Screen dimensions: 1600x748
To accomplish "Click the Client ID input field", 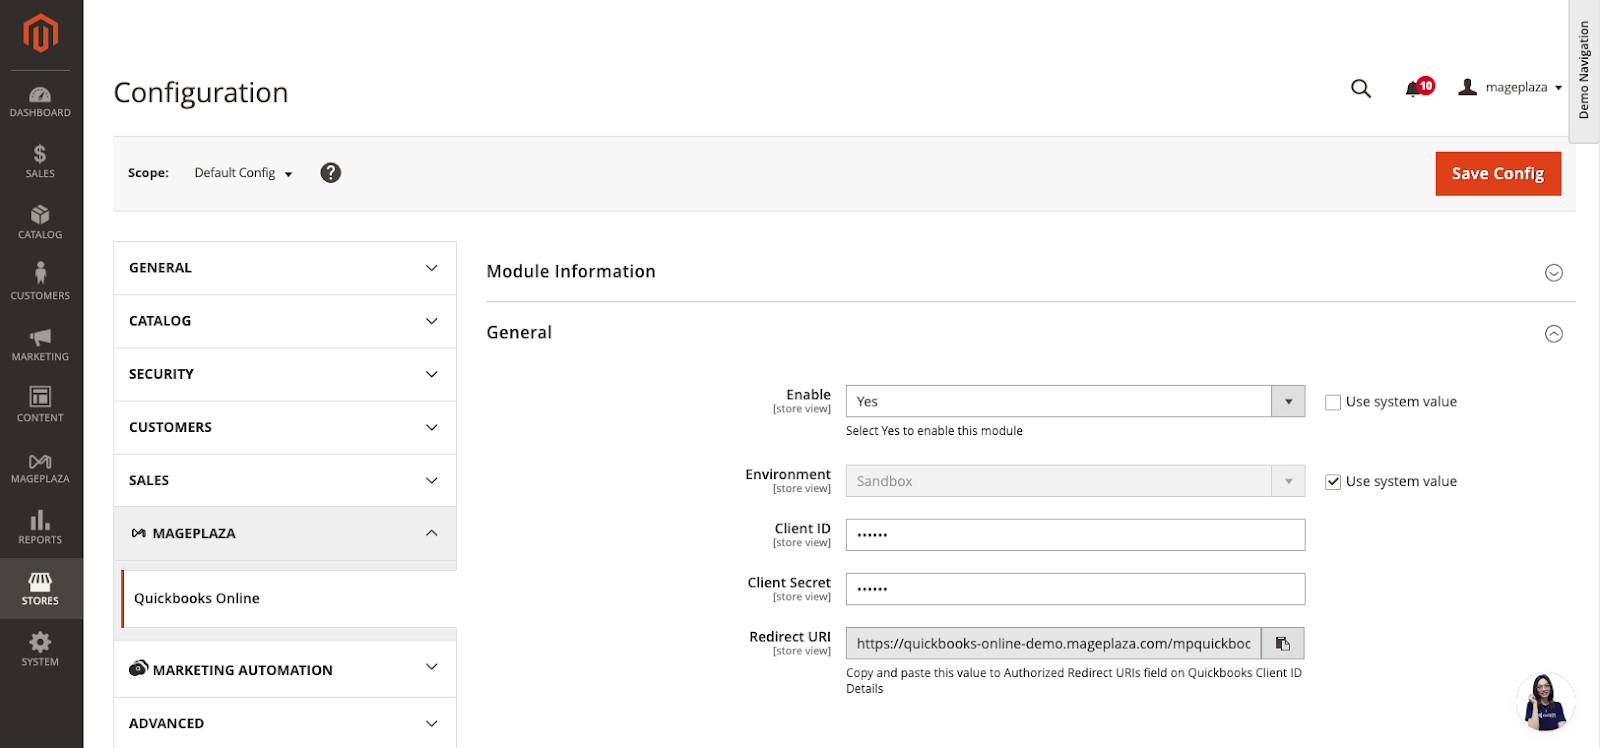I will point(1075,535).
